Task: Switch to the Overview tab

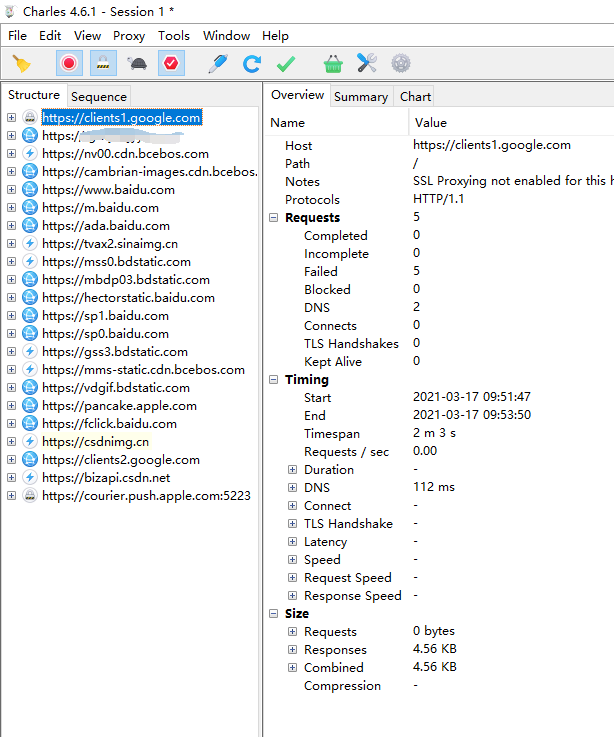Action: click(x=297, y=95)
